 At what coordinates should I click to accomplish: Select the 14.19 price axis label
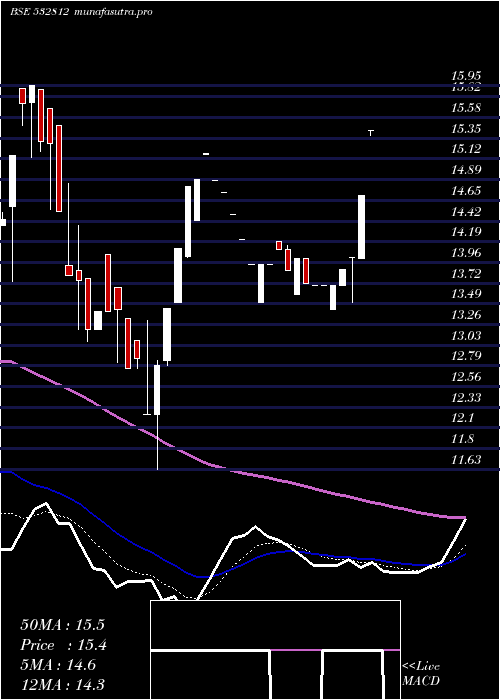pos(466,232)
